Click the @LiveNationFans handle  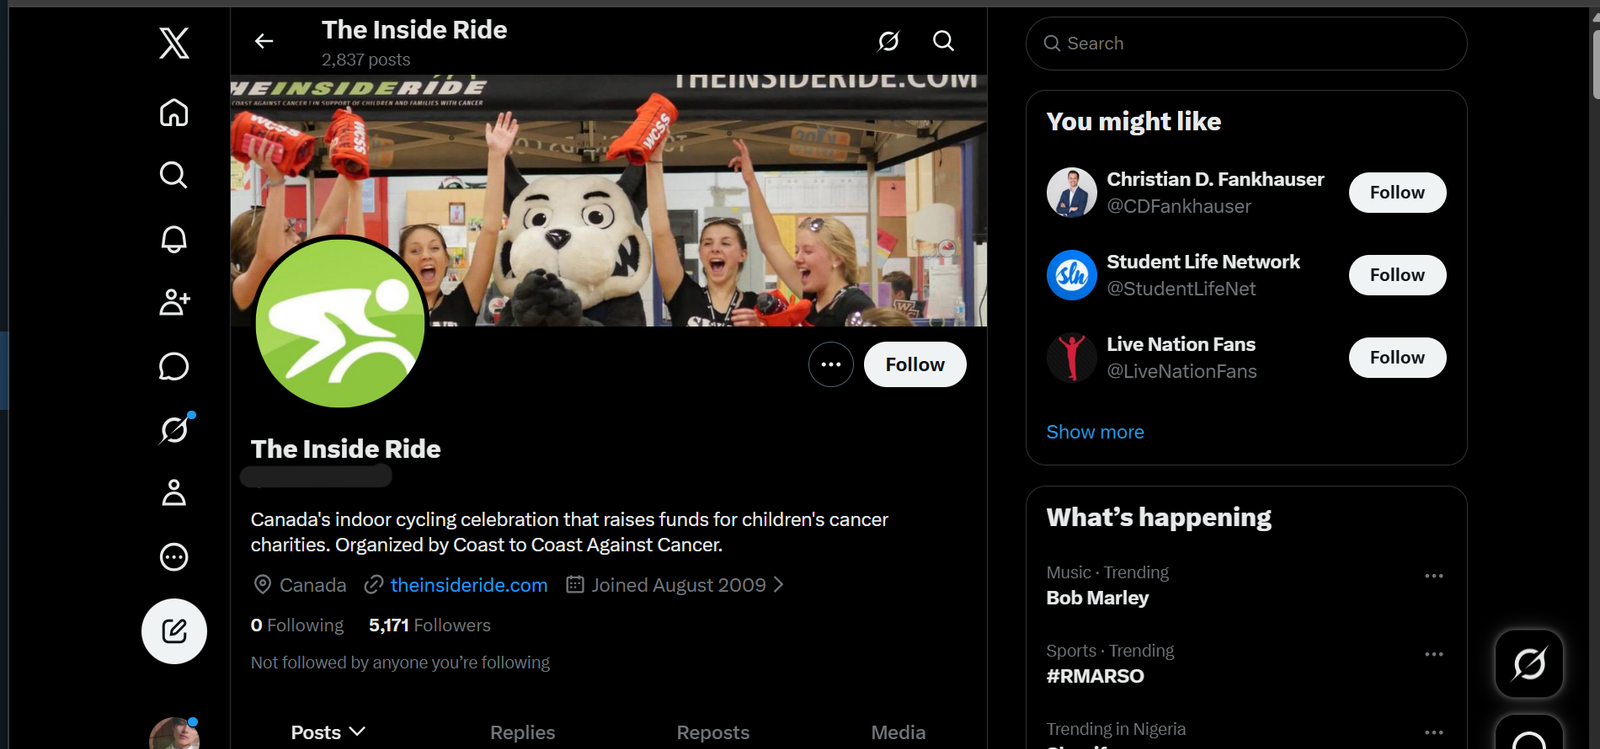coord(1182,371)
